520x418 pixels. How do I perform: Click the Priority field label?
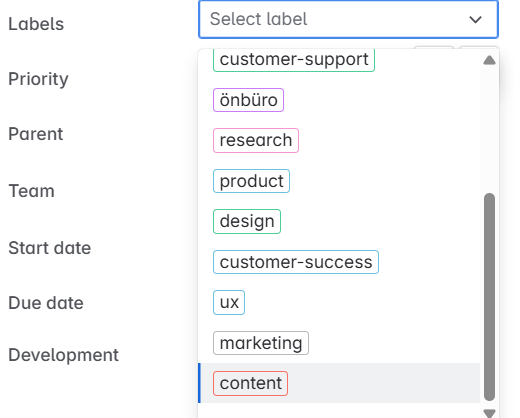38,79
